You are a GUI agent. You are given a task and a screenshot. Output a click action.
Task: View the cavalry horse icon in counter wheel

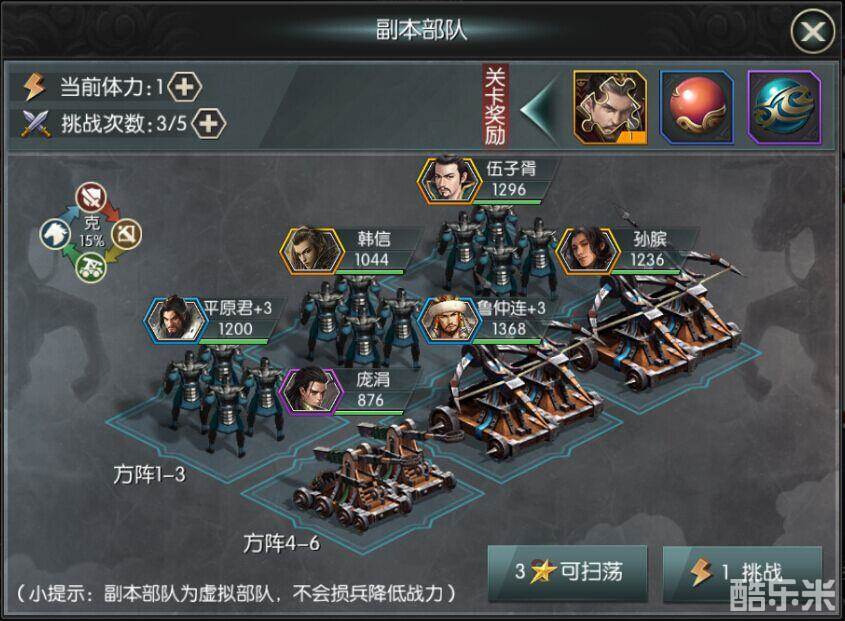click(x=55, y=235)
